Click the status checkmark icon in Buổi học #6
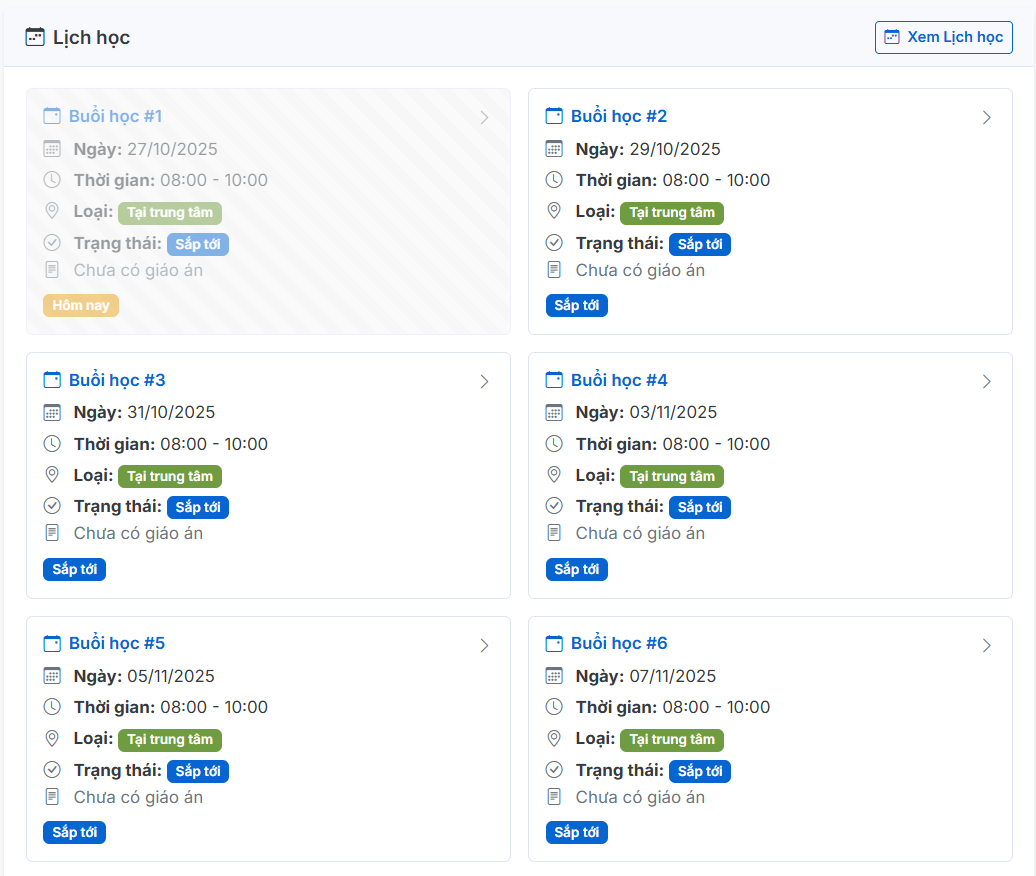This screenshot has height=876, width=1036. 554,770
